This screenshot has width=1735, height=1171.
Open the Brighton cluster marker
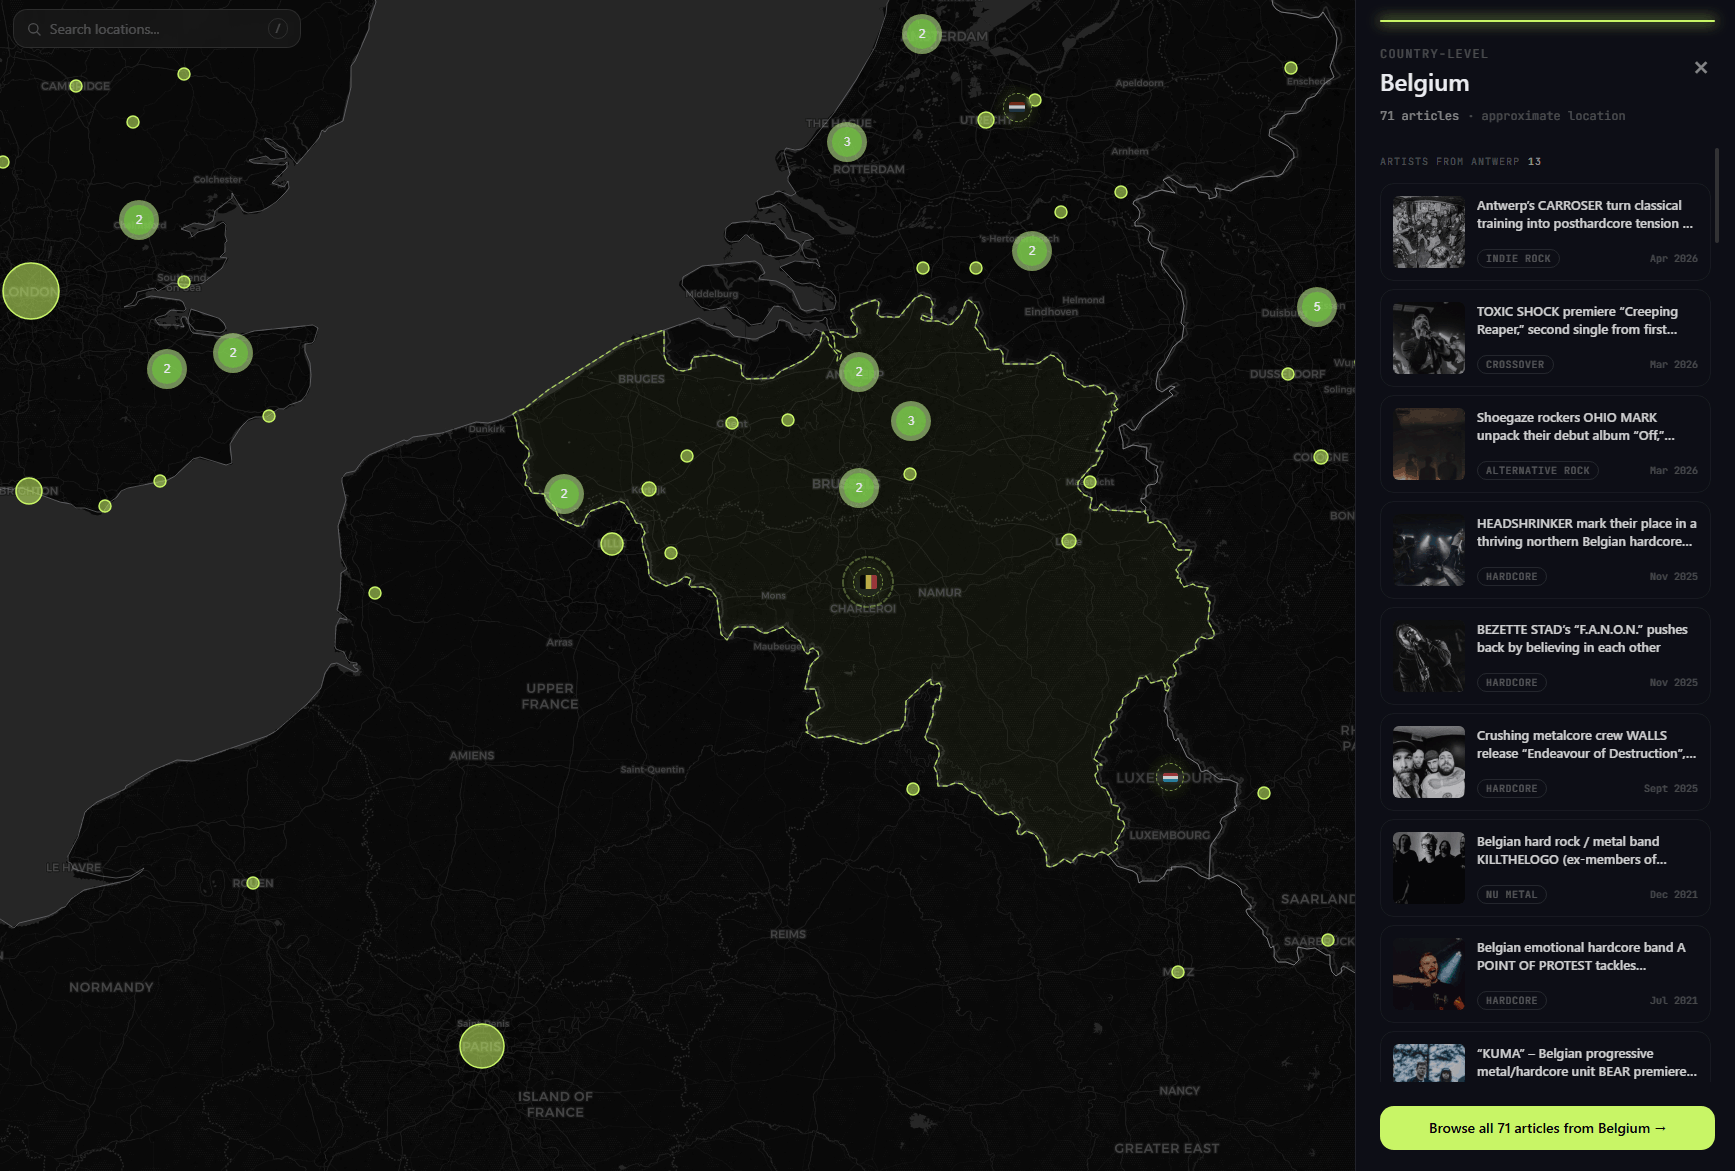click(29, 491)
